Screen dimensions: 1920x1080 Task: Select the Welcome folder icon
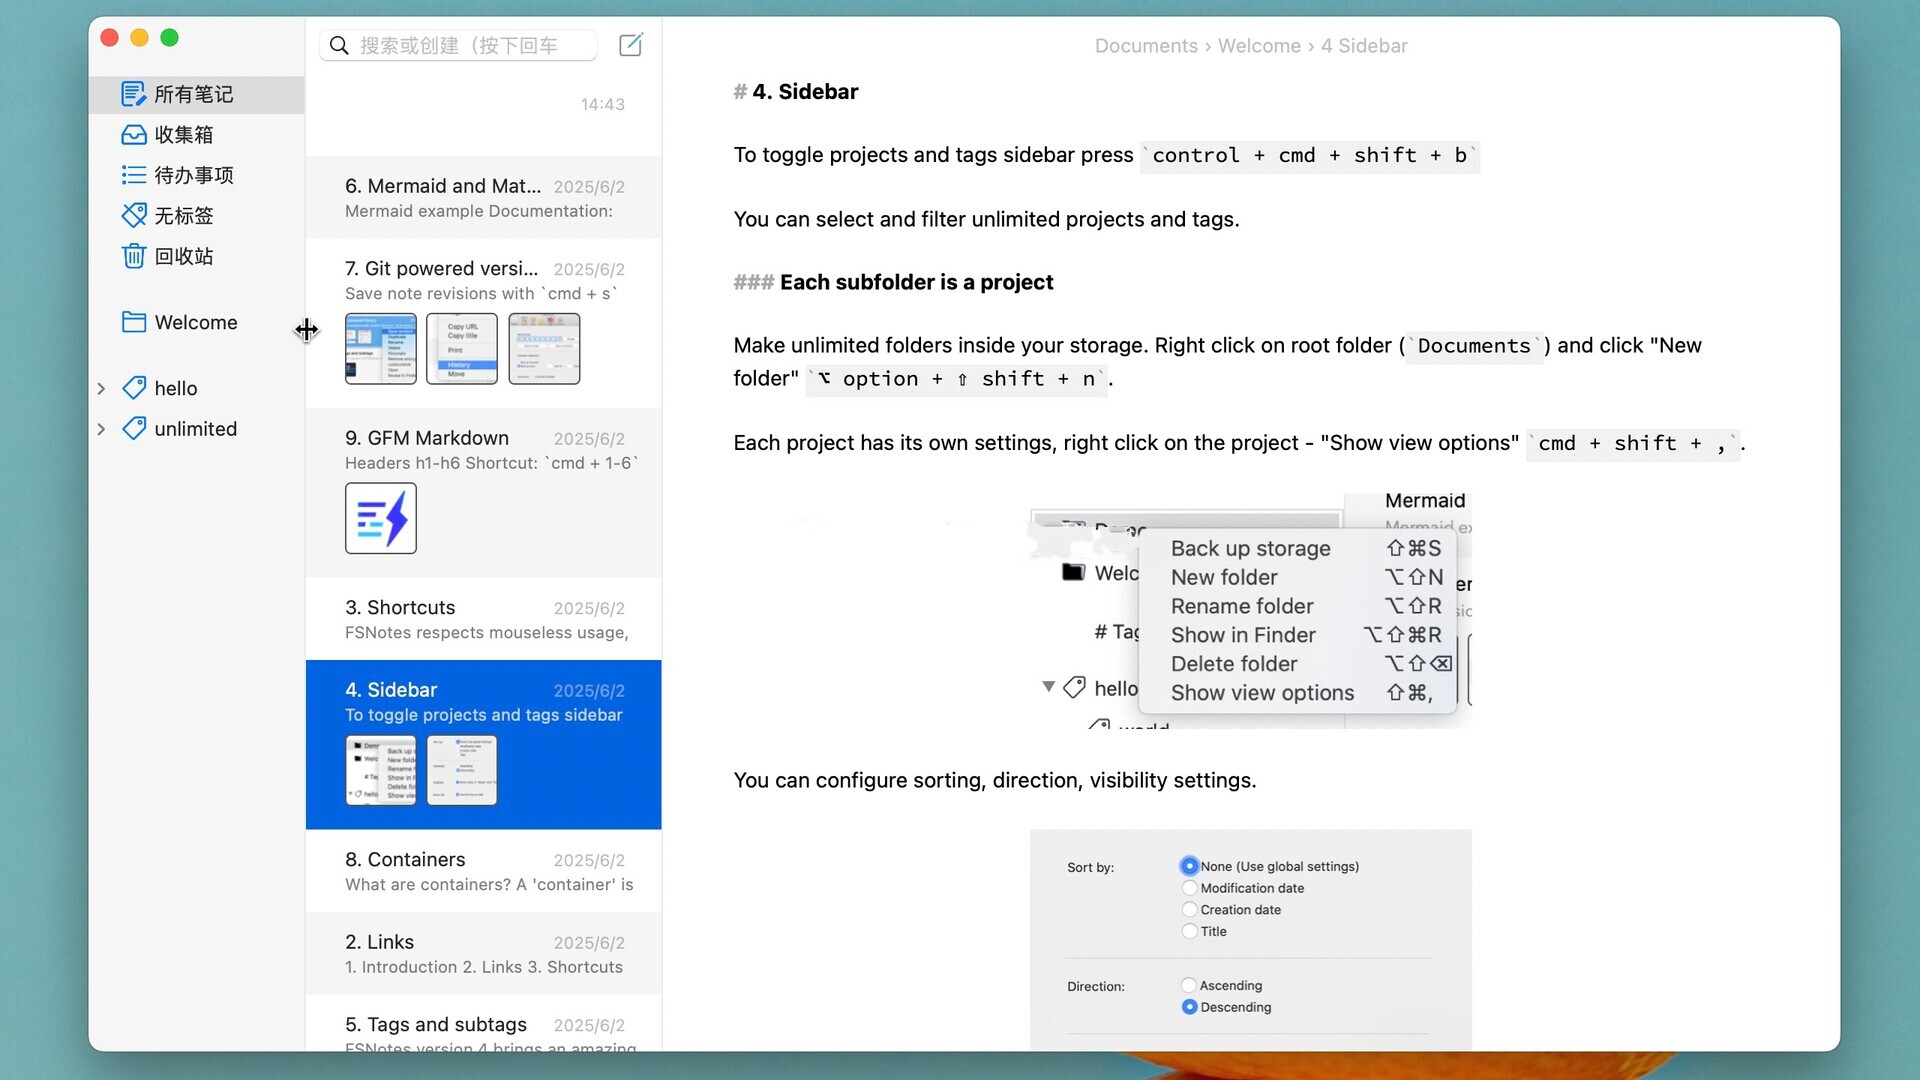click(133, 322)
